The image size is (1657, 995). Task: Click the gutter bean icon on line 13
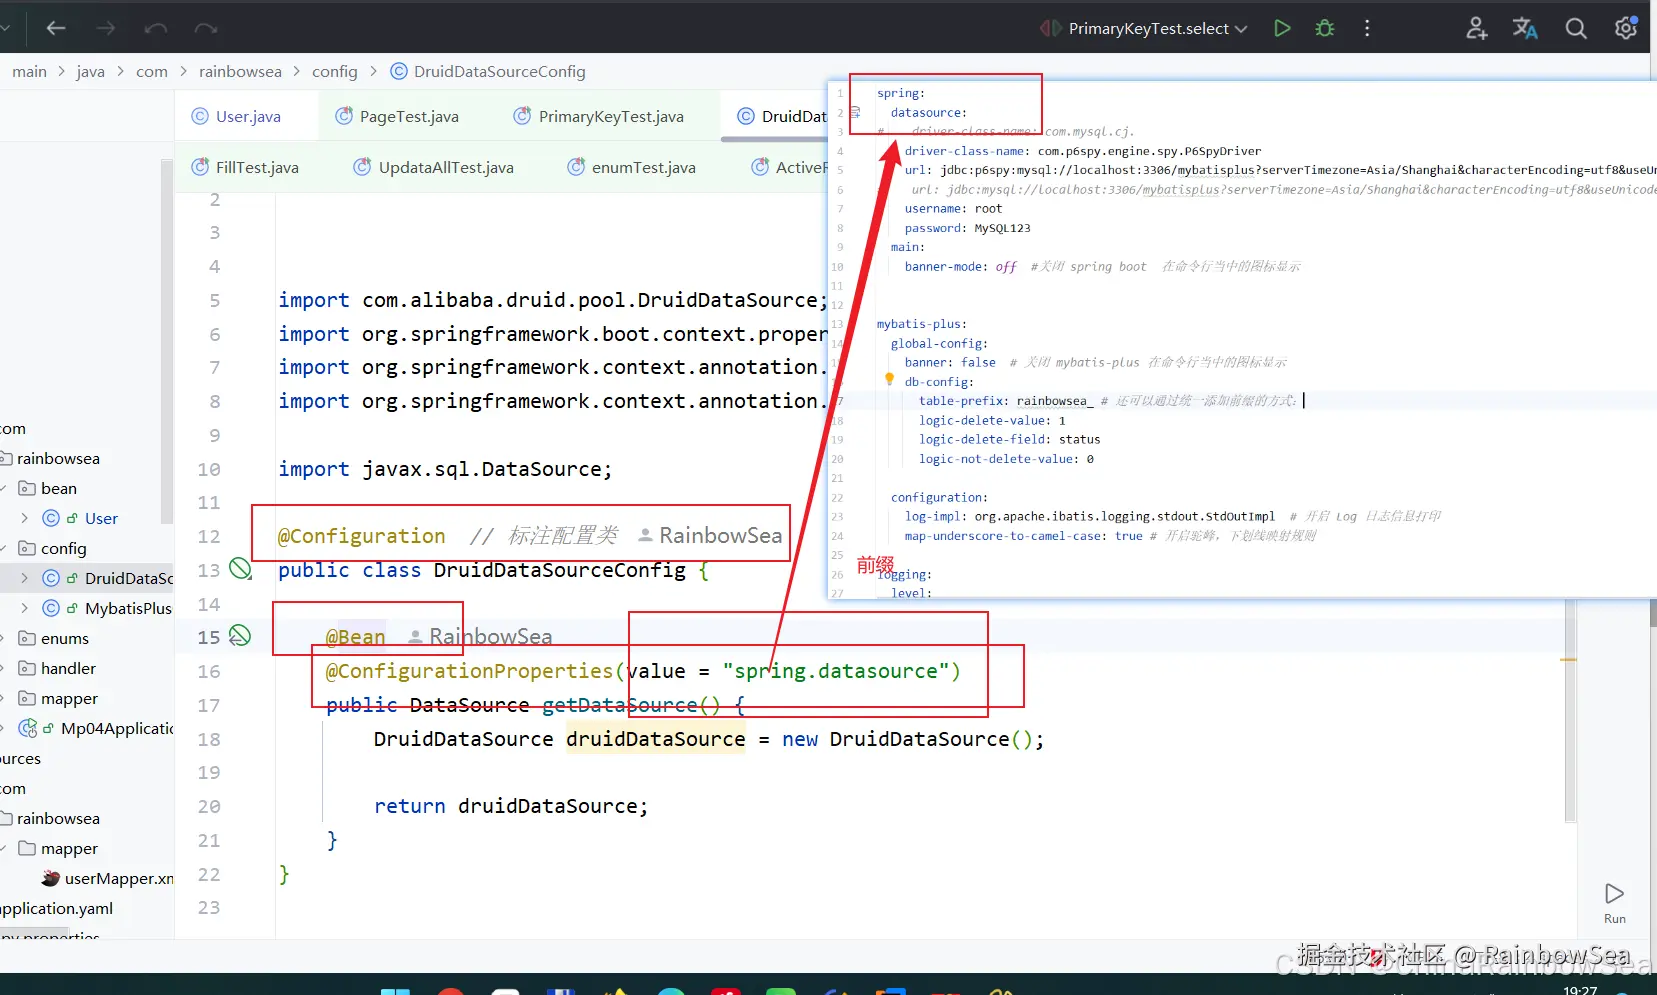[240, 569]
